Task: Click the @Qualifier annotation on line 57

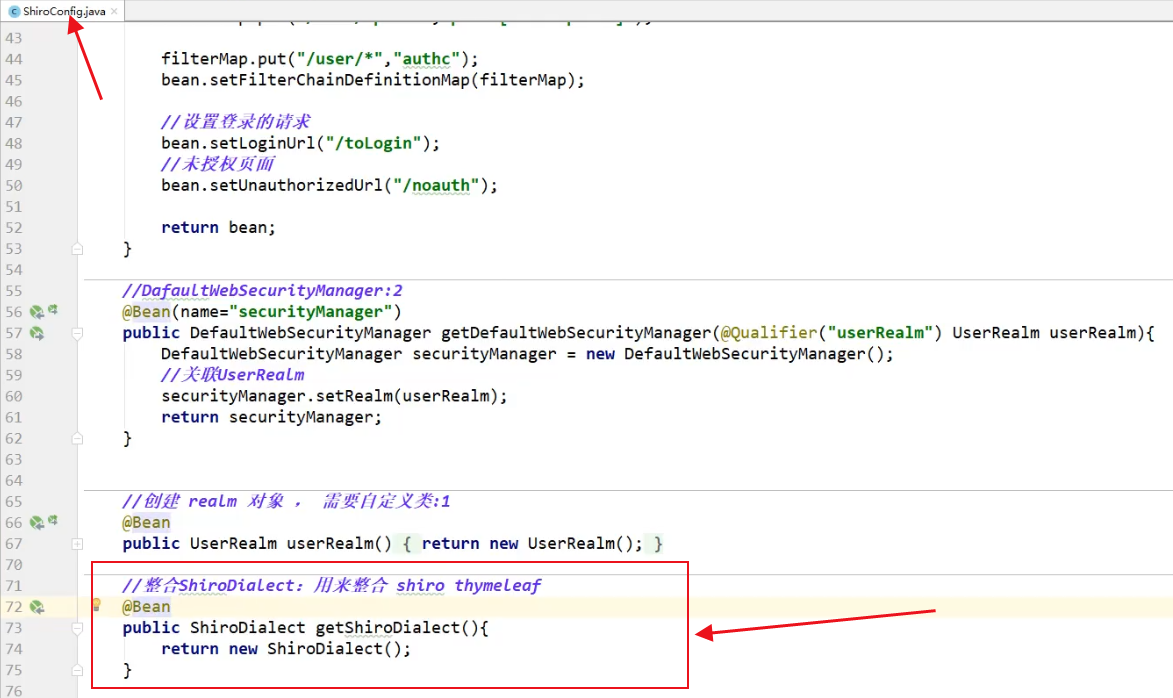Action: (768, 333)
